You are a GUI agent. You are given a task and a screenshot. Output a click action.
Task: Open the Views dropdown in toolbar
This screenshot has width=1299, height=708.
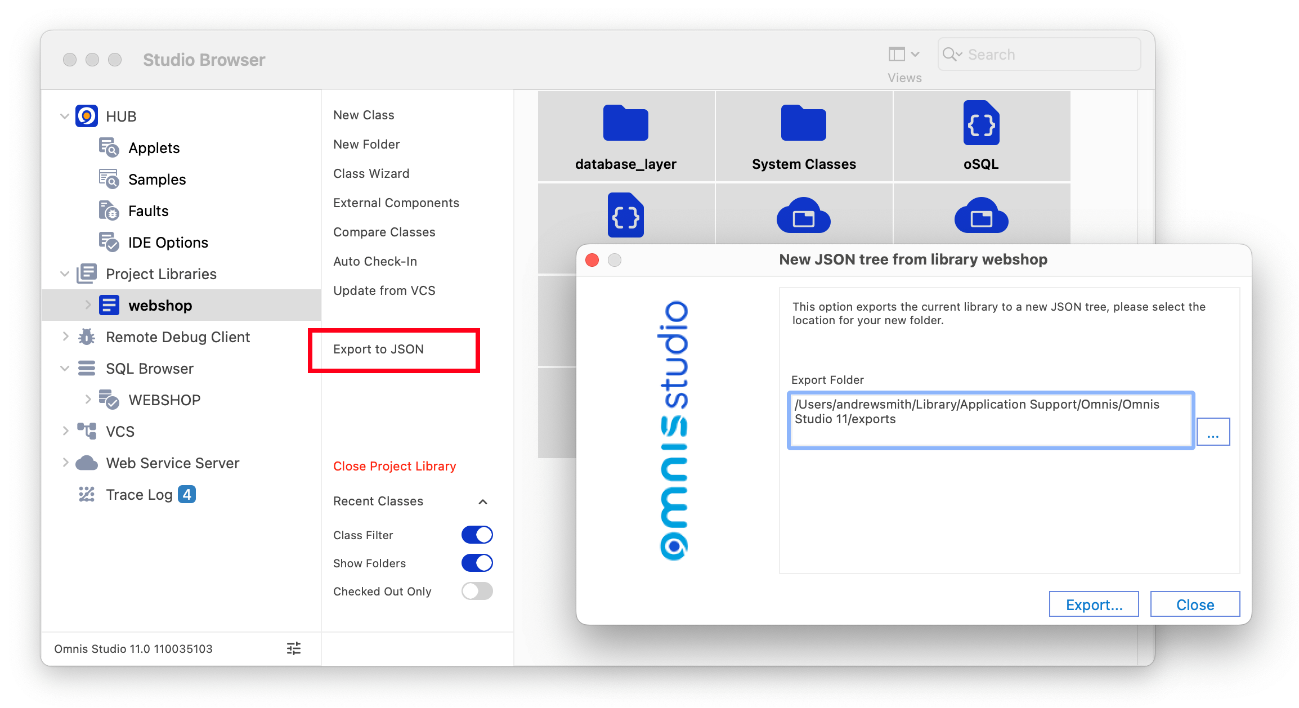pyautogui.click(x=904, y=55)
